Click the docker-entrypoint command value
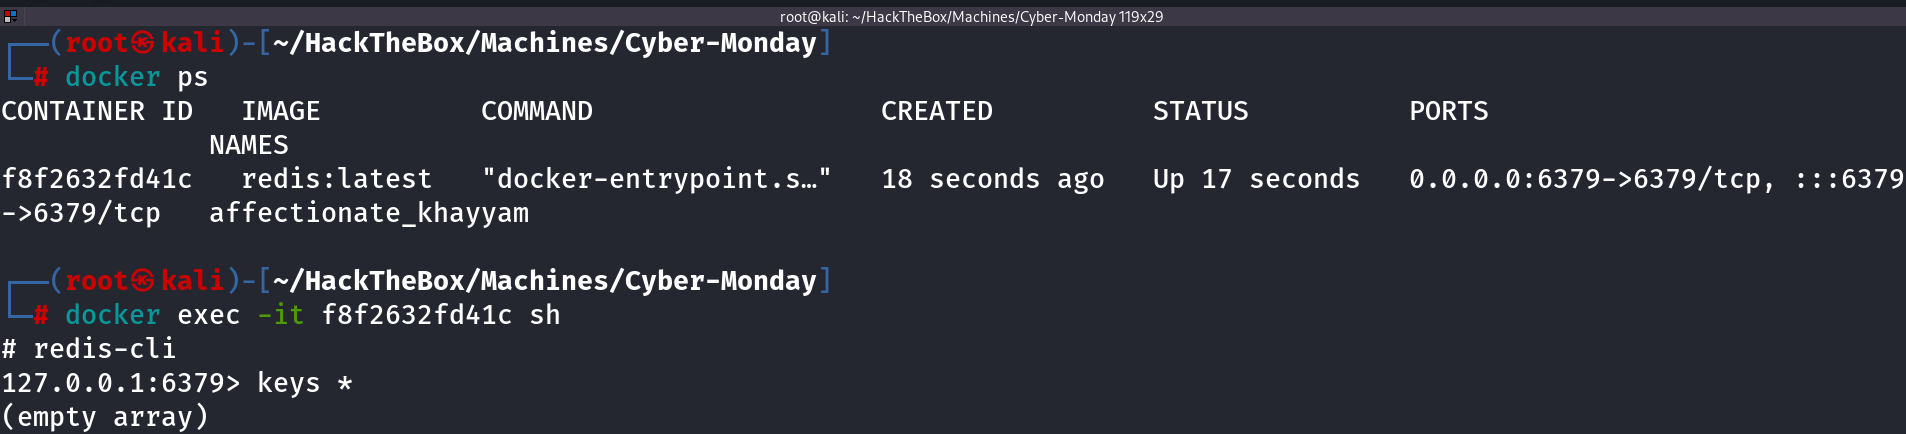 tap(656, 179)
